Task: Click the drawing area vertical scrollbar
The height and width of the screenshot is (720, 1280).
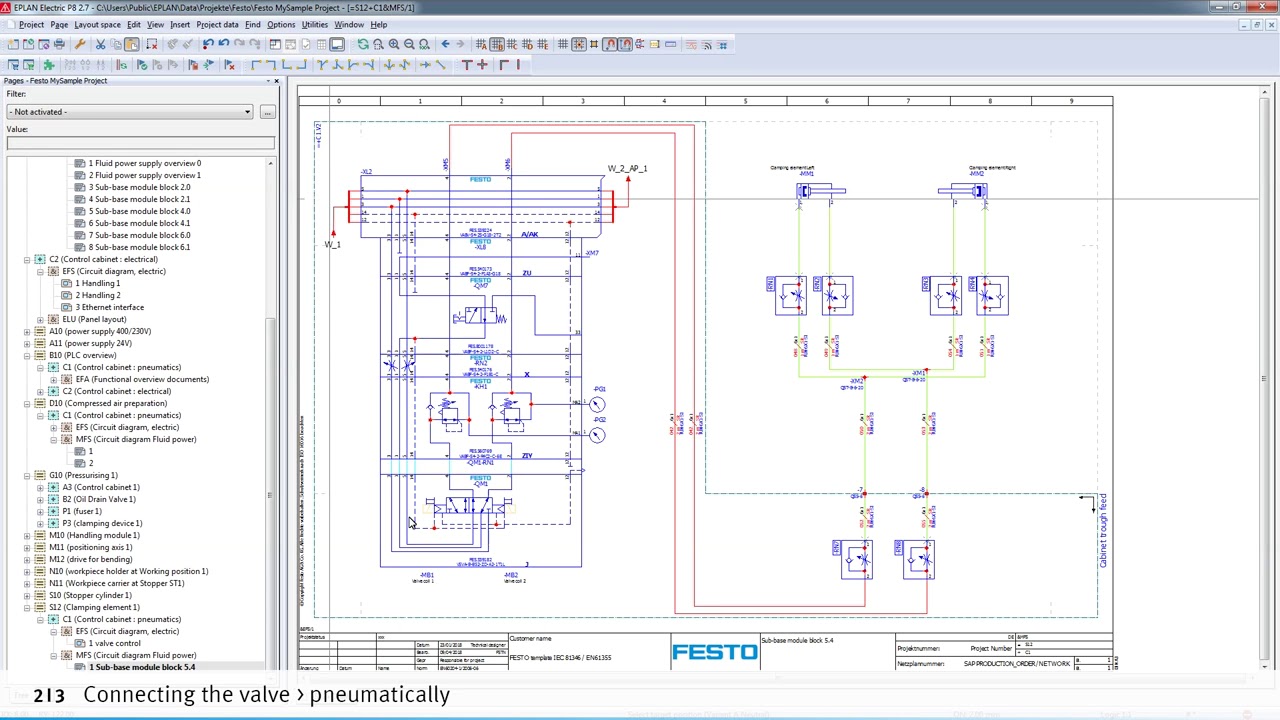Action: coord(1264,378)
